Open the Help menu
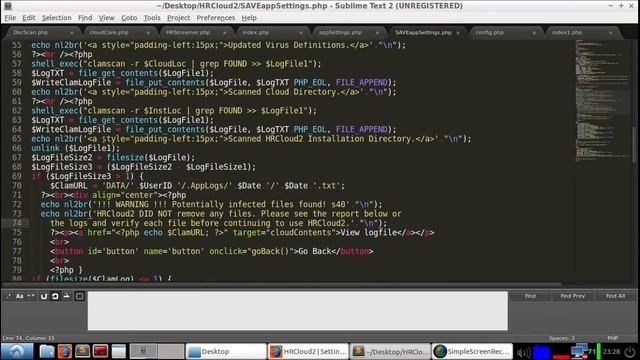640x360 pixels. [249, 18]
